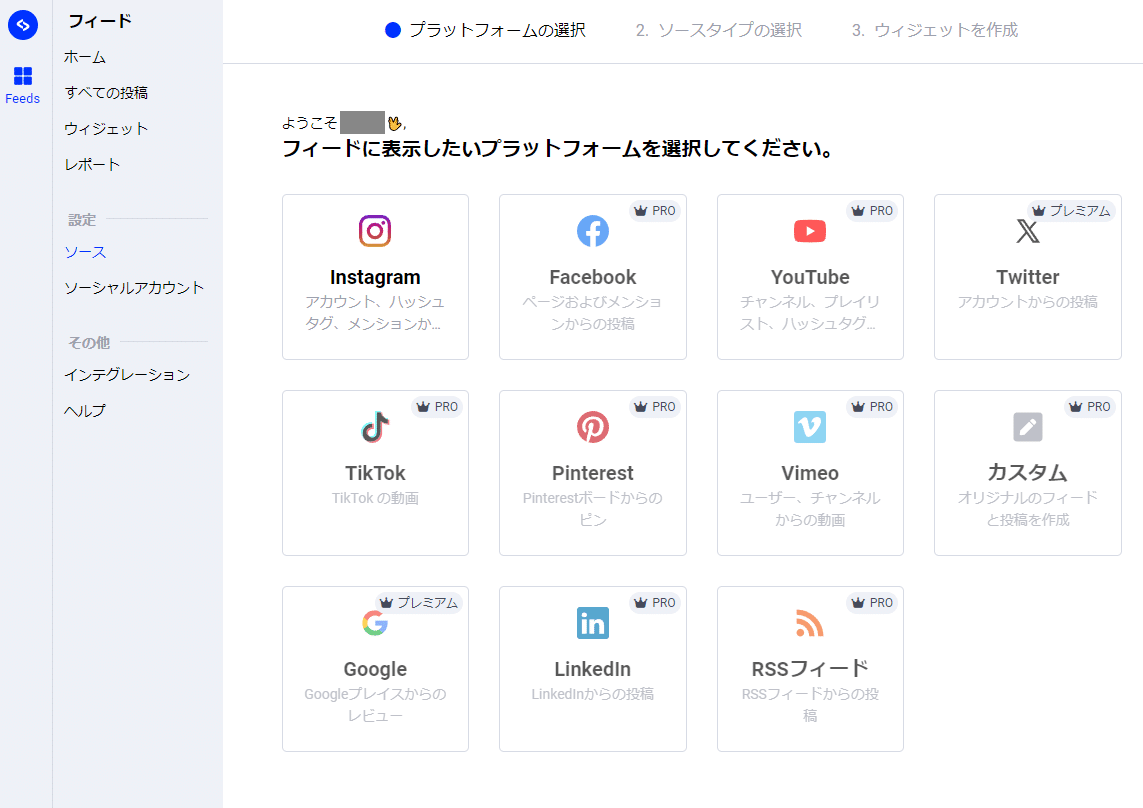Click the PRO badge on LinkedIn card
This screenshot has width=1143, height=808.
coord(655,603)
